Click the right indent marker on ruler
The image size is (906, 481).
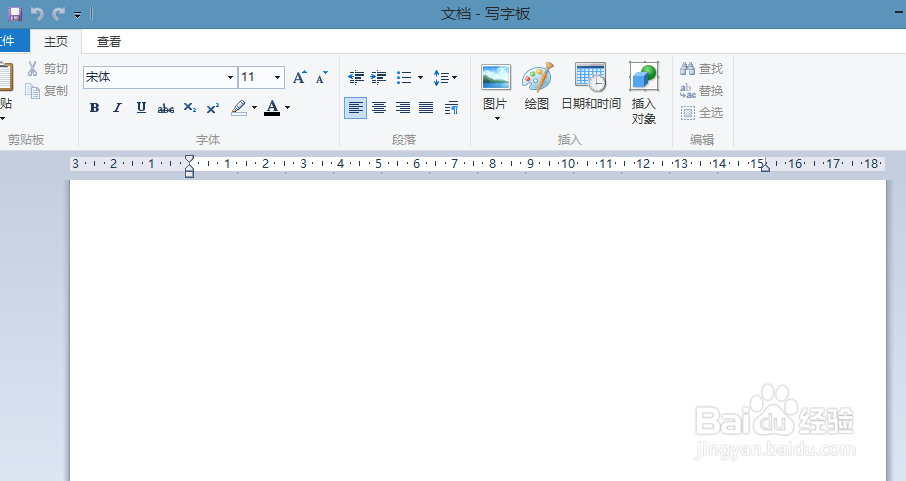[765, 168]
